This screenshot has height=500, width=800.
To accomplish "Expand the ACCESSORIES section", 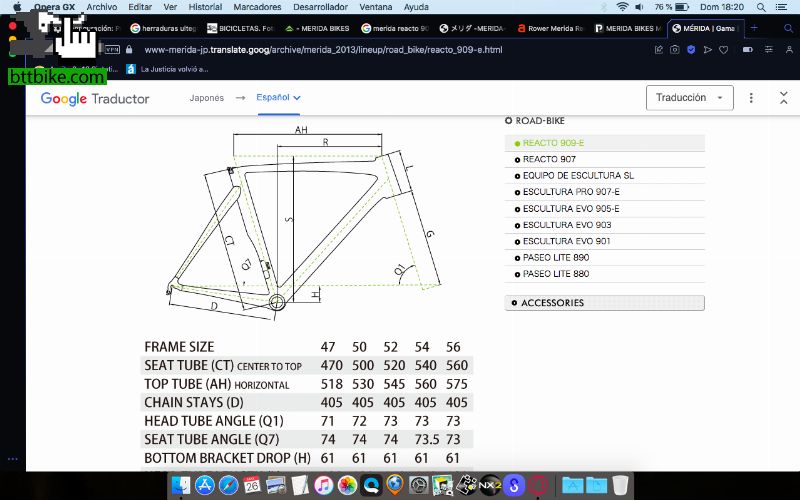I will click(x=604, y=303).
